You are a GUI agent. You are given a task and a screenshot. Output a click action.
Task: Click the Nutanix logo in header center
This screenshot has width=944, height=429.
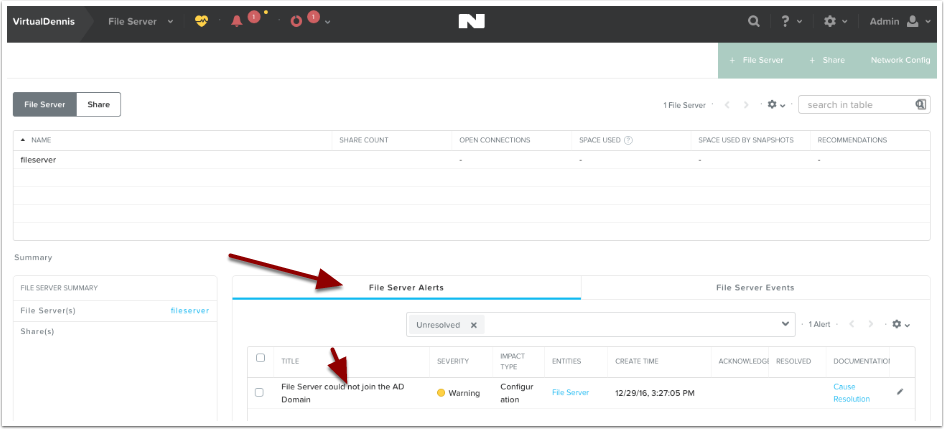pos(471,21)
